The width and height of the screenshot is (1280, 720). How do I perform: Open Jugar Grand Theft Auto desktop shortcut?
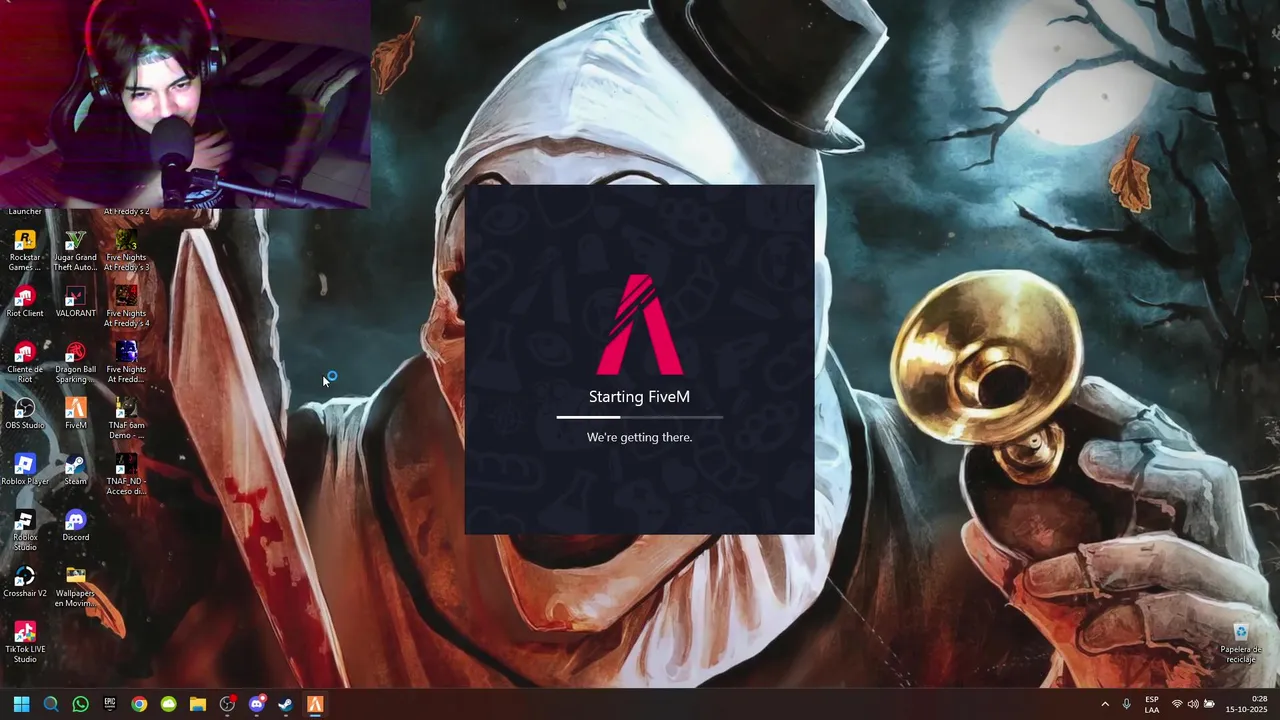(75, 251)
